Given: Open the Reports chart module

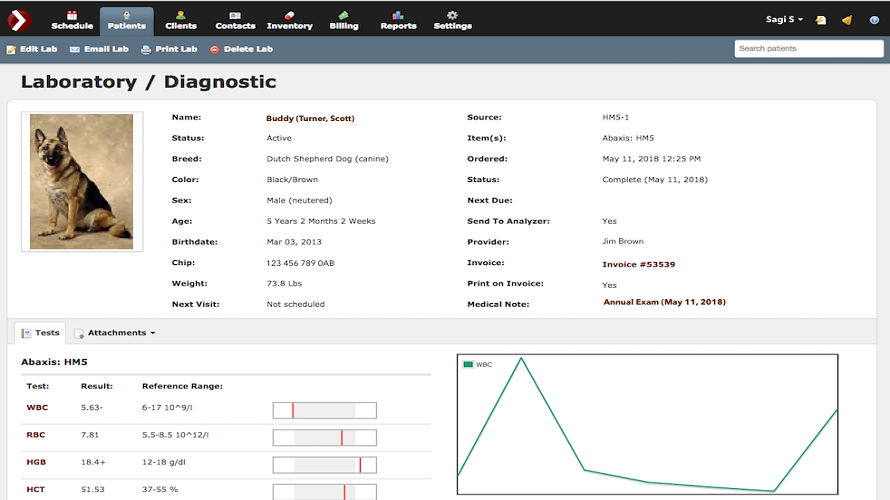Looking at the screenshot, I should coord(398,20).
